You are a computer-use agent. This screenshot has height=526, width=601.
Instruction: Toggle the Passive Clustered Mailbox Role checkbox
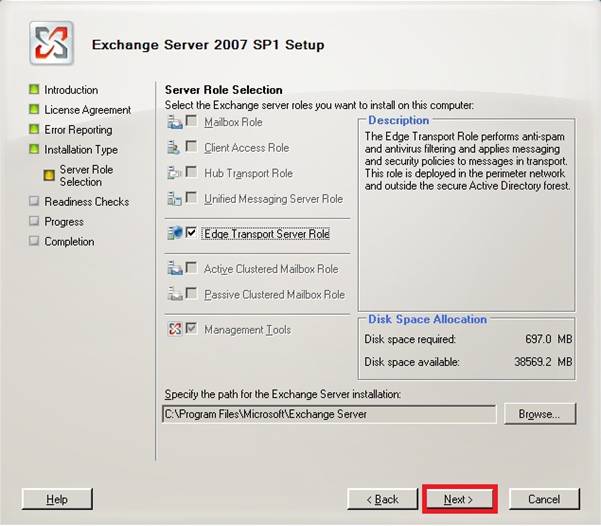[191, 293]
